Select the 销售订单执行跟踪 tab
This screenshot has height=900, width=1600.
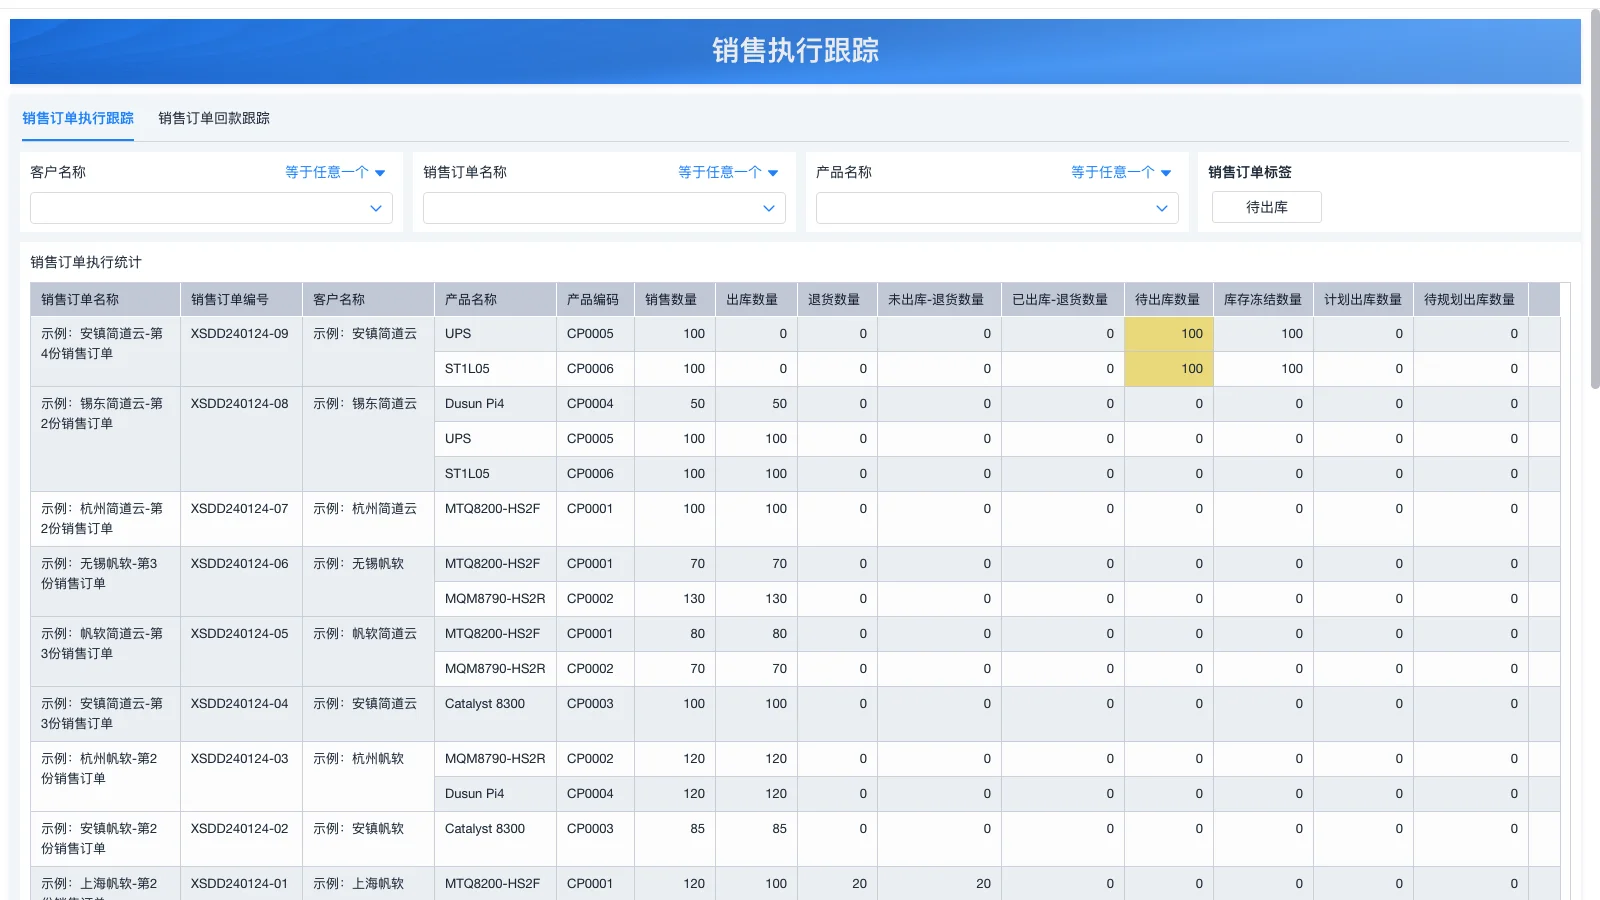[78, 118]
